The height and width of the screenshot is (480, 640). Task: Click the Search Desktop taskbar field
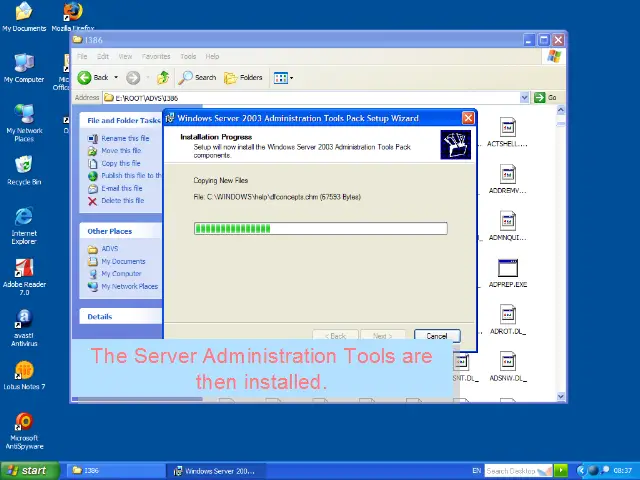pyautogui.click(x=510, y=470)
